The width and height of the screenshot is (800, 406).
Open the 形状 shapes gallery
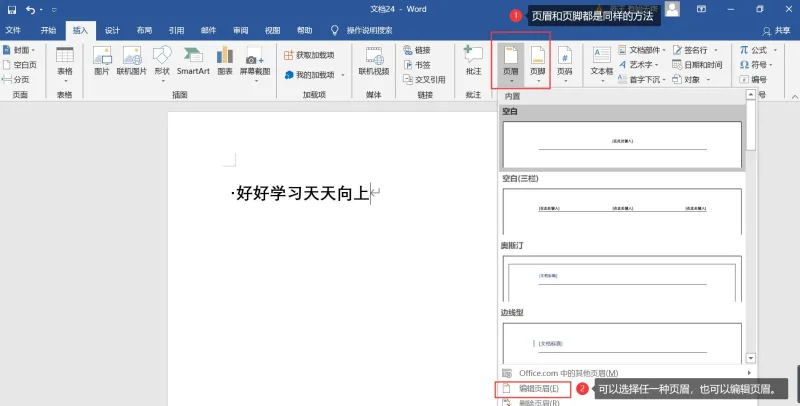[x=162, y=64]
